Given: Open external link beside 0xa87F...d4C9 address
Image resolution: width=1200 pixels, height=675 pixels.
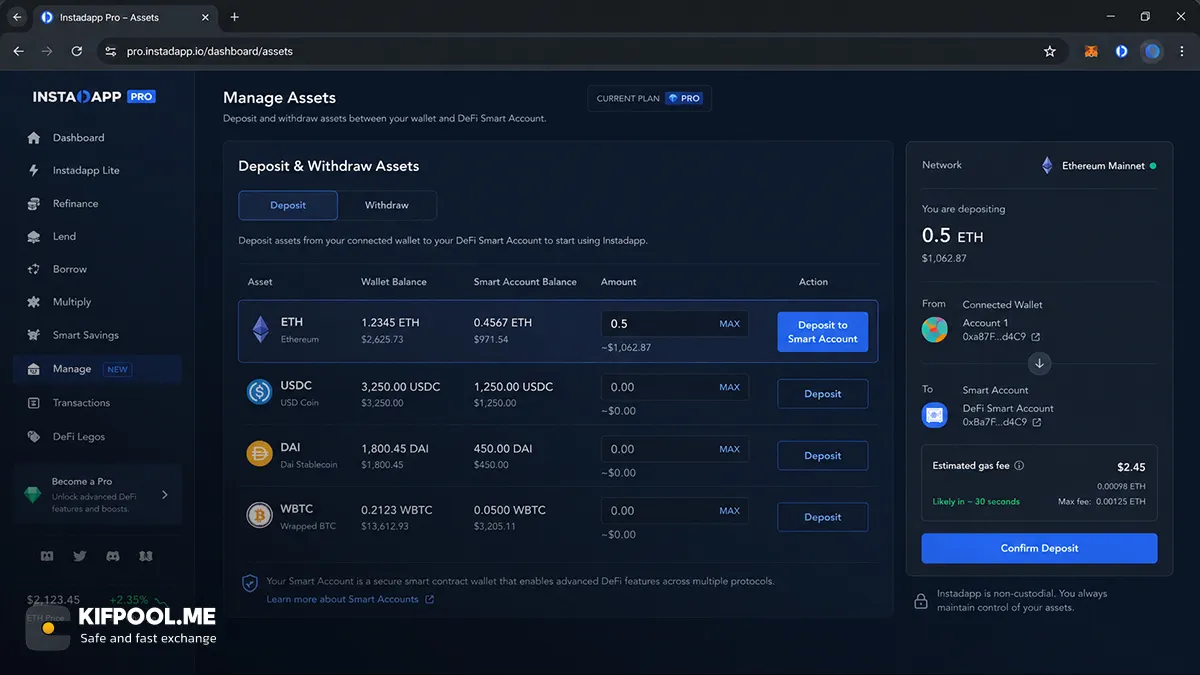Looking at the screenshot, I should (x=1036, y=337).
